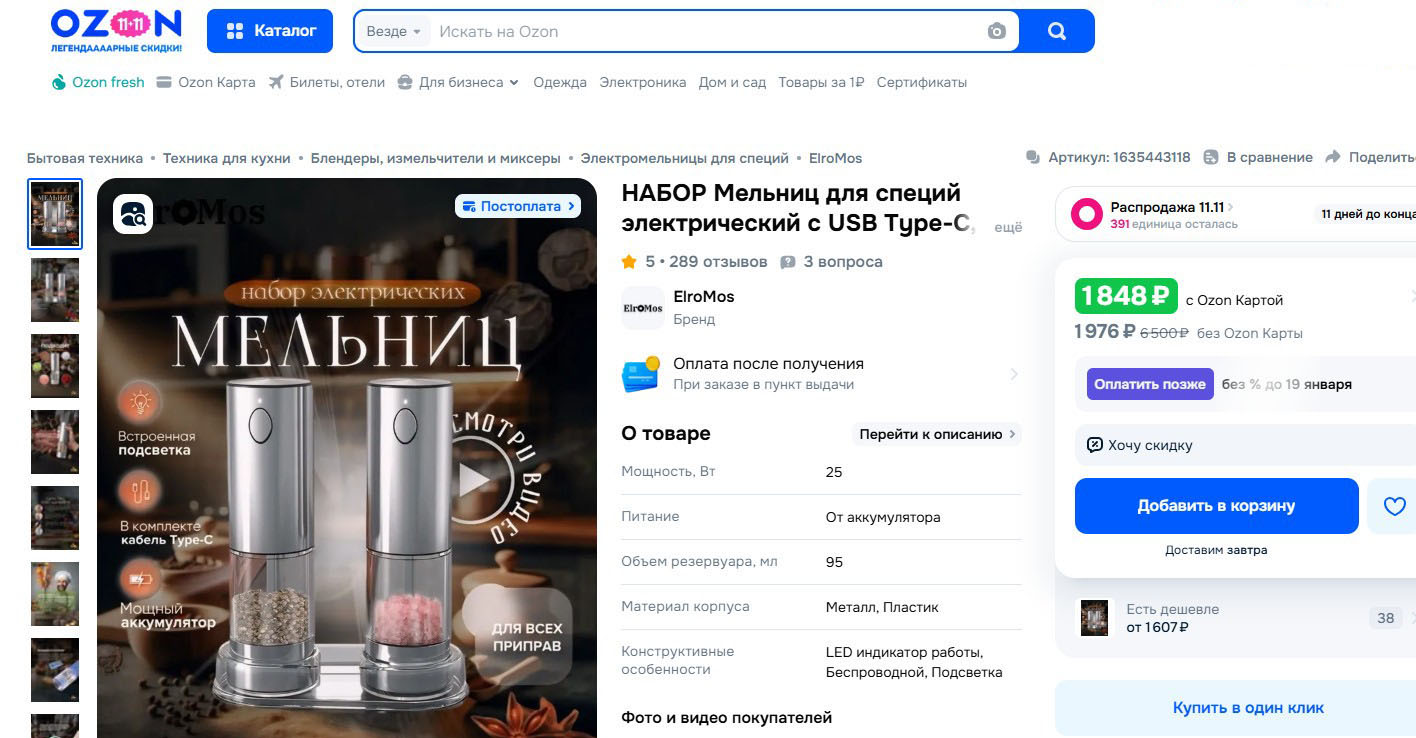Screen dimensions: 1416x738
Task: Expand the 'Для бизнеса' menu
Action: point(459,82)
